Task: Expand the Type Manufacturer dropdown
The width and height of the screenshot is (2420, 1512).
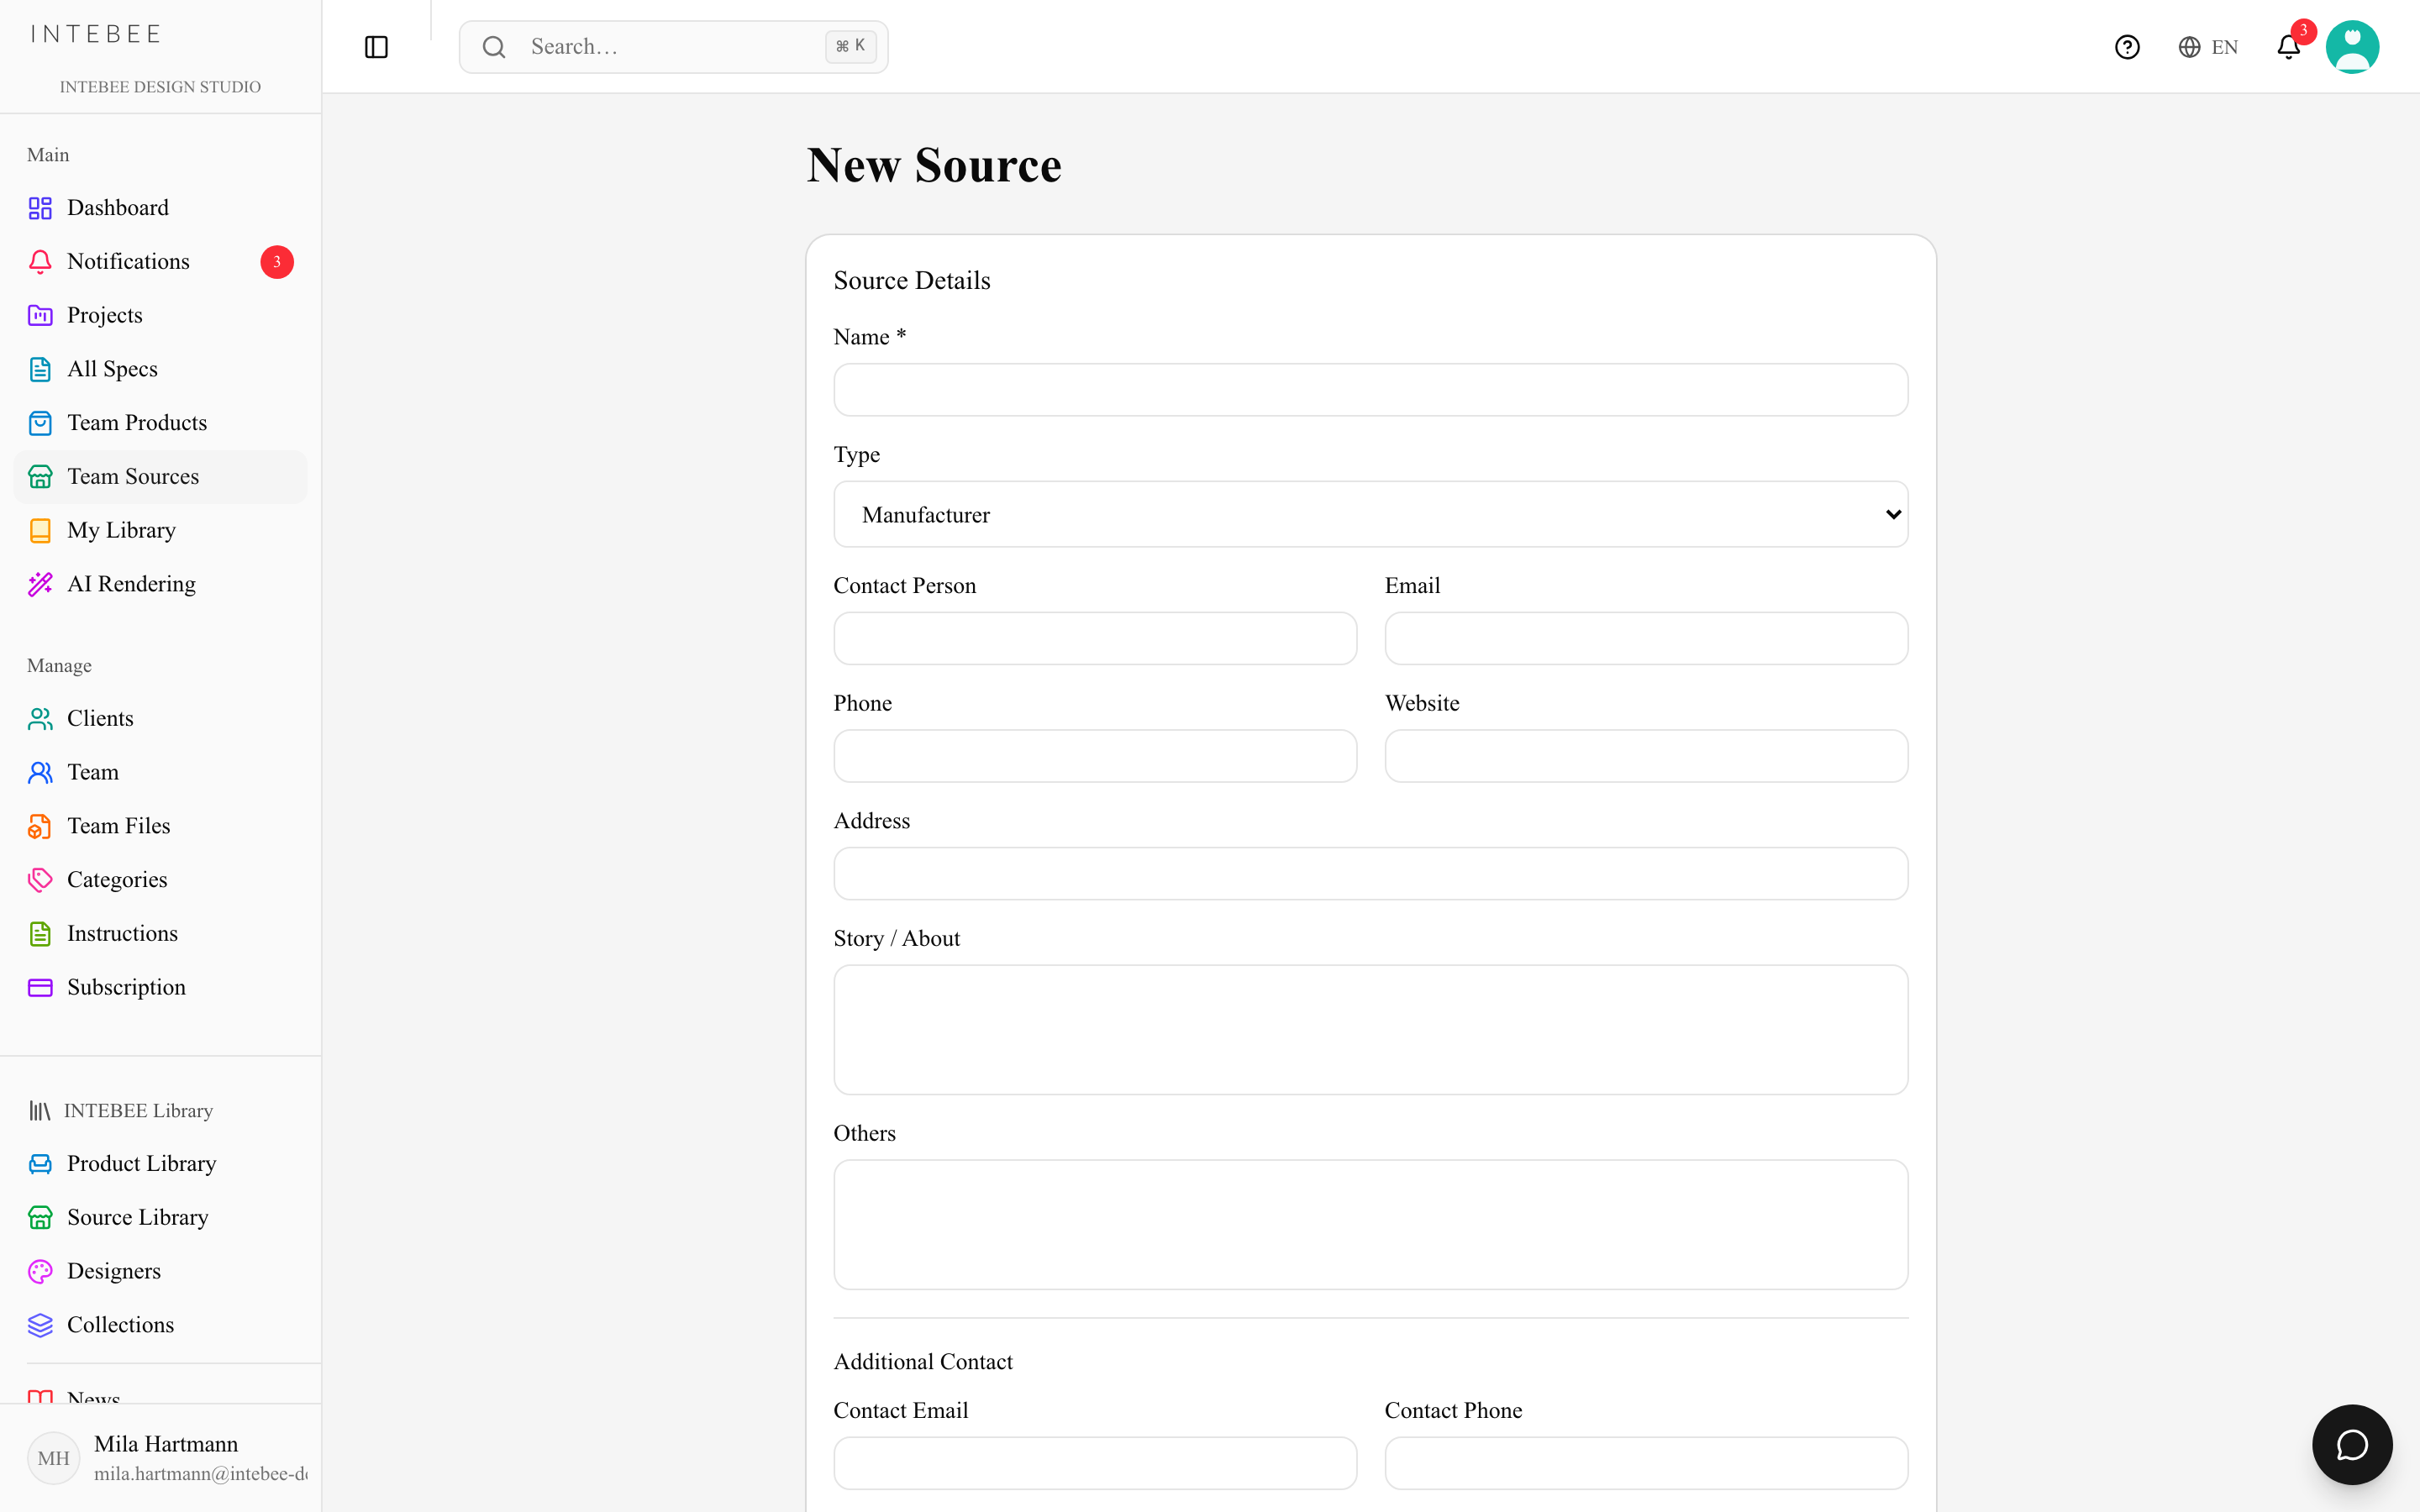Action: tap(1371, 514)
